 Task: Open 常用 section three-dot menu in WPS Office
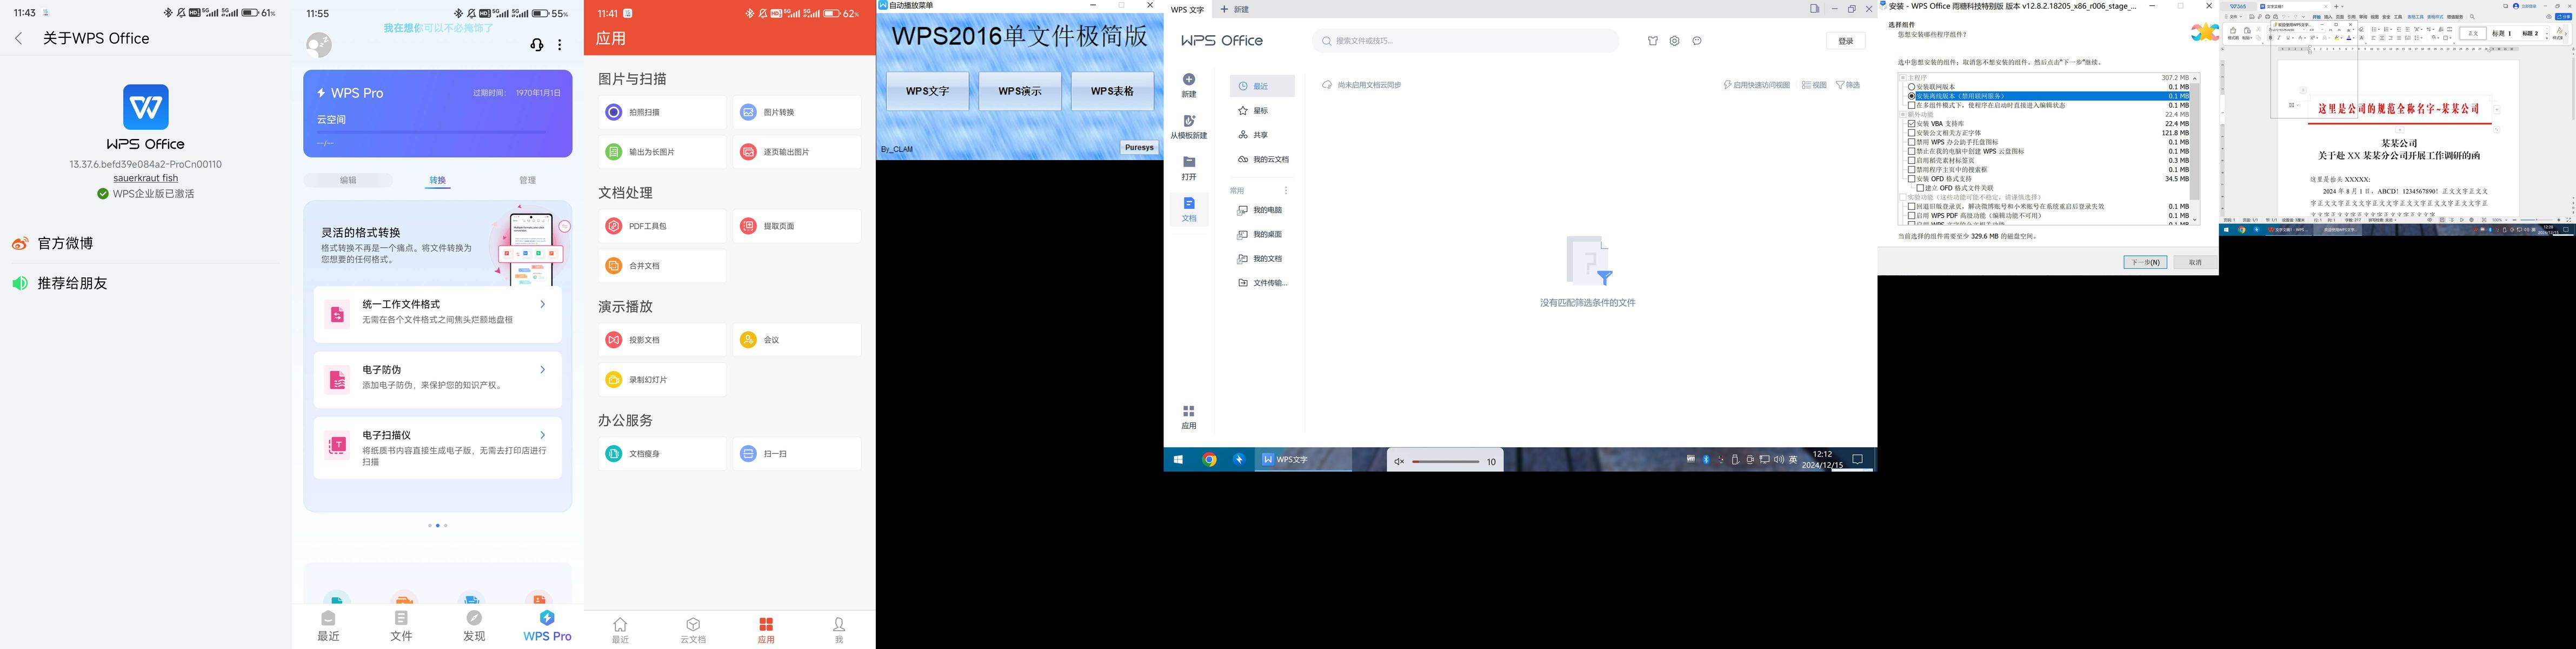[x=1286, y=190]
